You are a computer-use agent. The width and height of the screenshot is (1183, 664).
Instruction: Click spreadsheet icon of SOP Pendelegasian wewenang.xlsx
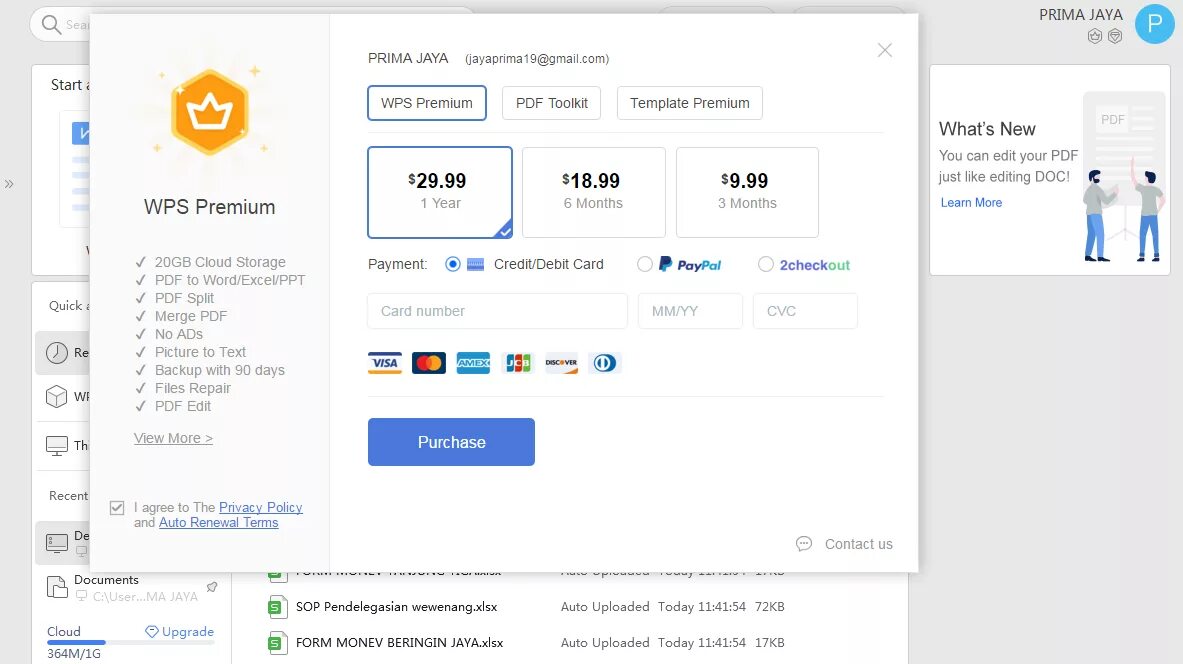pyautogui.click(x=278, y=607)
